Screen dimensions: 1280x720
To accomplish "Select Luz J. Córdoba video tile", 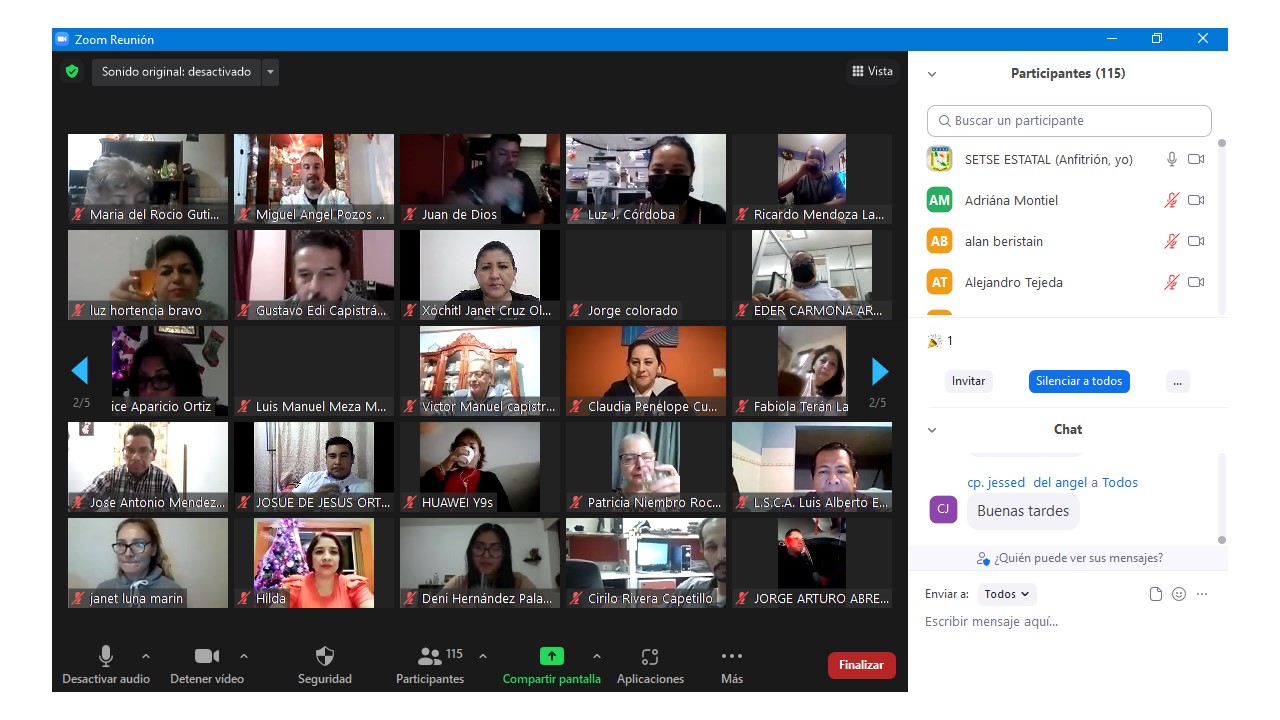I will tap(646, 179).
